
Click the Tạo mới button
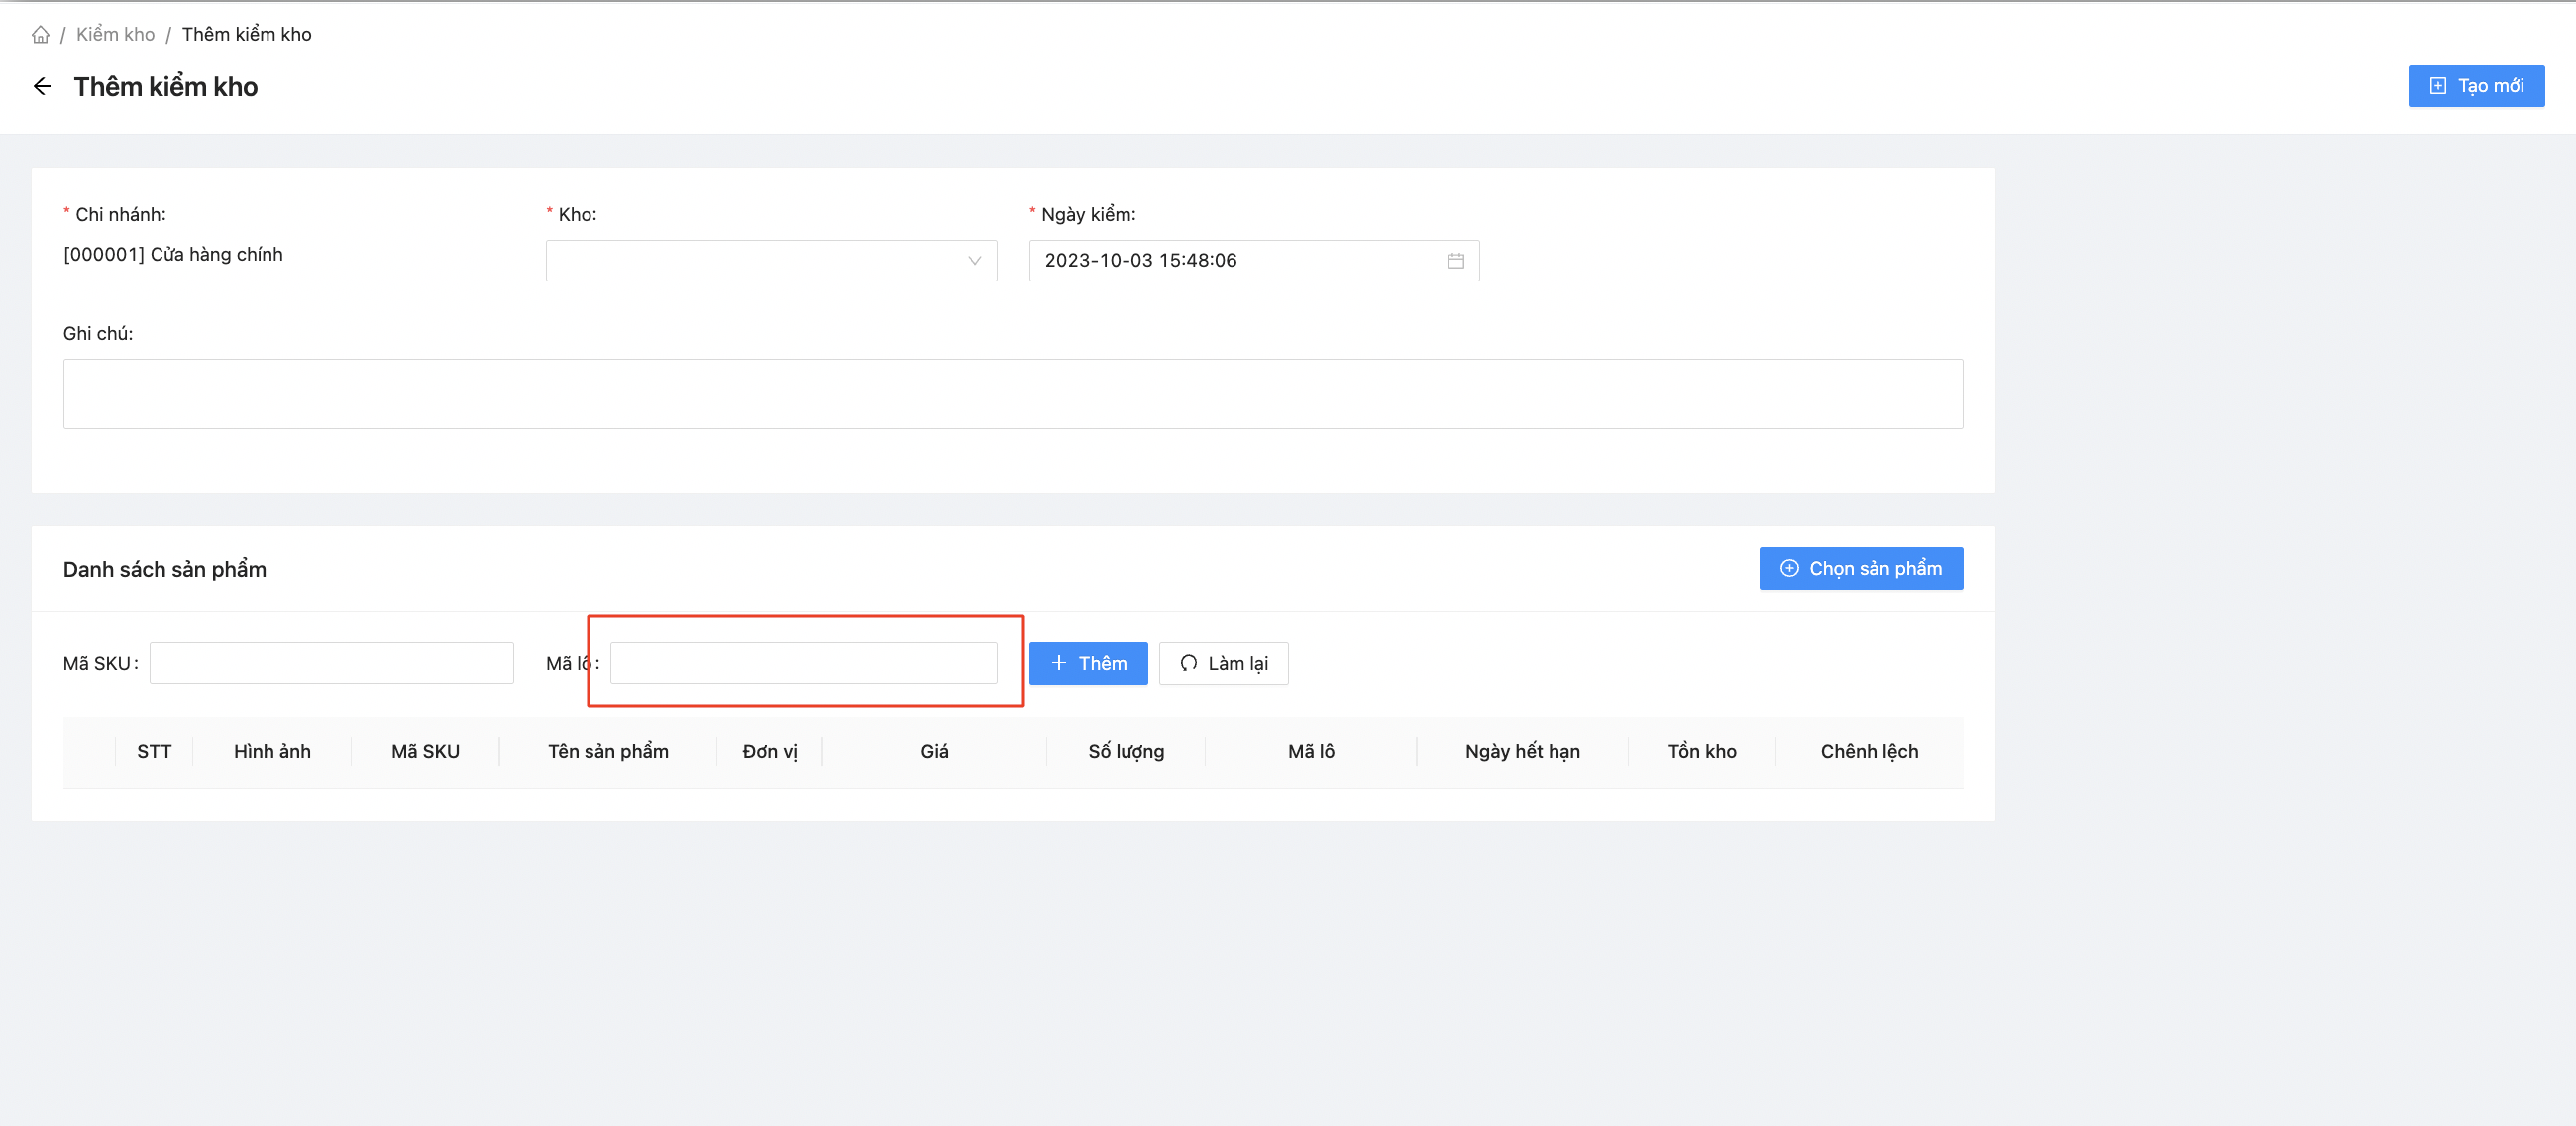(2475, 86)
